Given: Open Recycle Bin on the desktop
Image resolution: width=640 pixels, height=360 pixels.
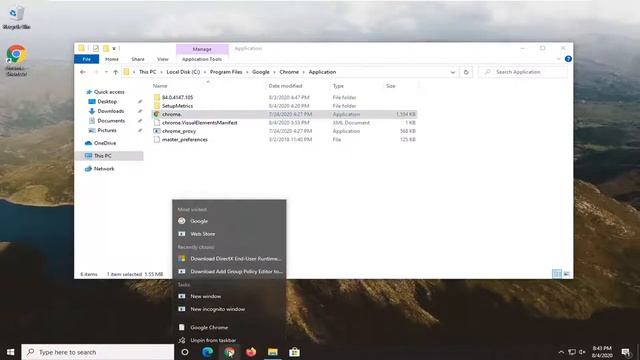Looking at the screenshot, I should (x=16, y=17).
